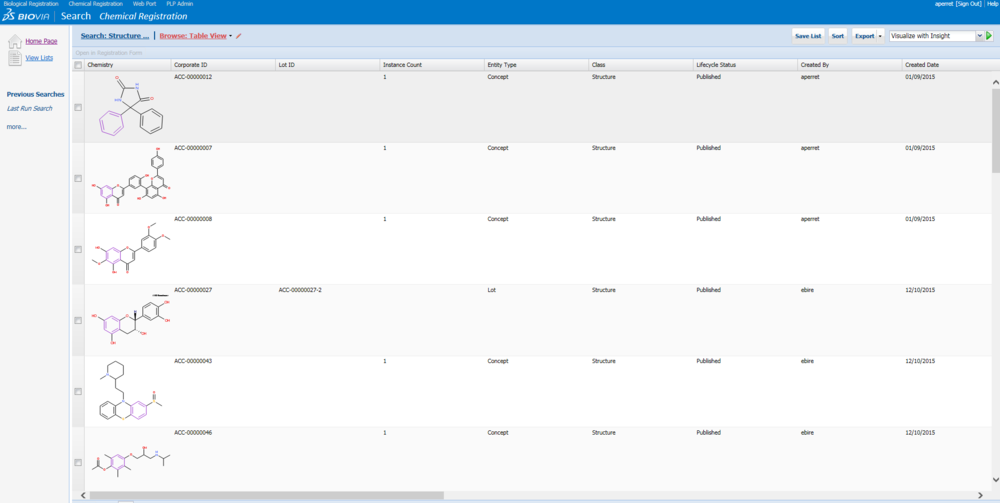This screenshot has height=503, width=1000.
Task: Sort by the Corporate ID column header
Action: (x=191, y=65)
